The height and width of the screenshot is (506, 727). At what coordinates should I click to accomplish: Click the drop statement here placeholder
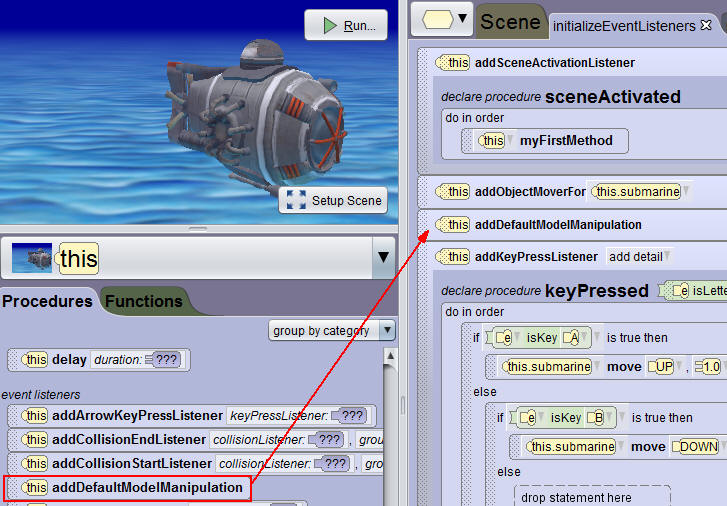point(592,496)
